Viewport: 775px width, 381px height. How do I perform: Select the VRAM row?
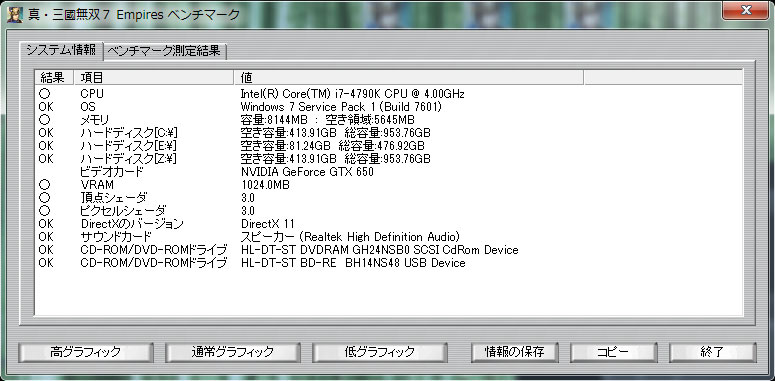[388, 185]
